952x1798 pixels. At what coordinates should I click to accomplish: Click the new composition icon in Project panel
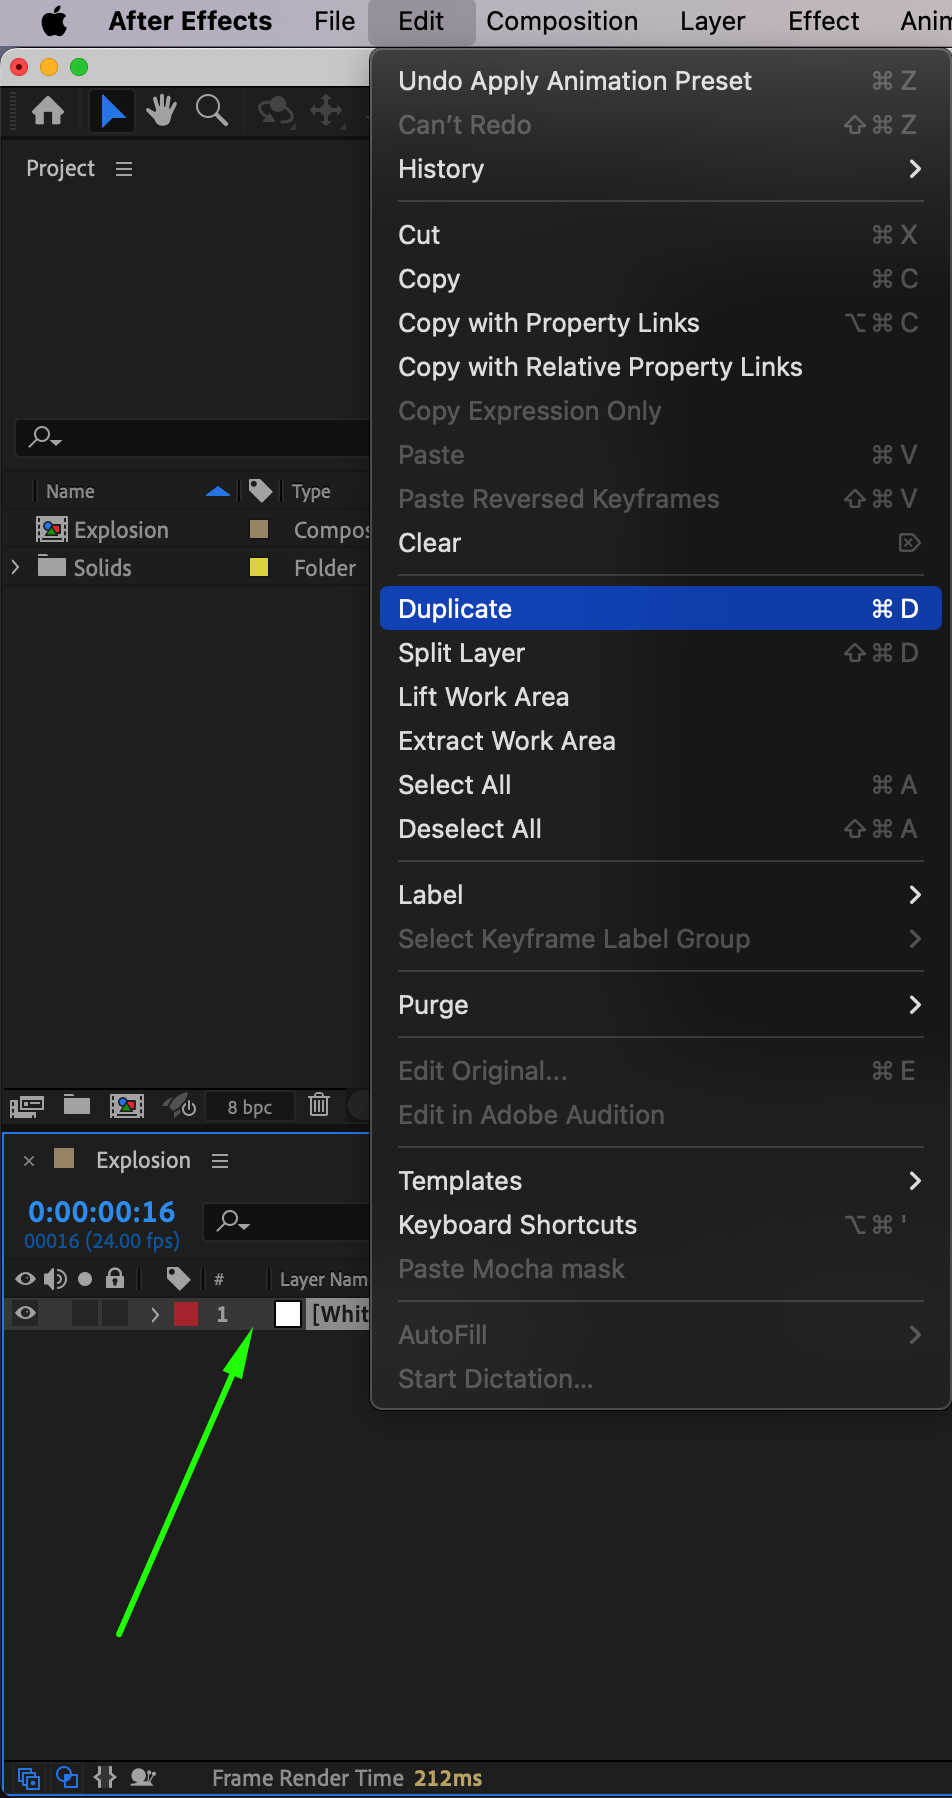point(127,1105)
